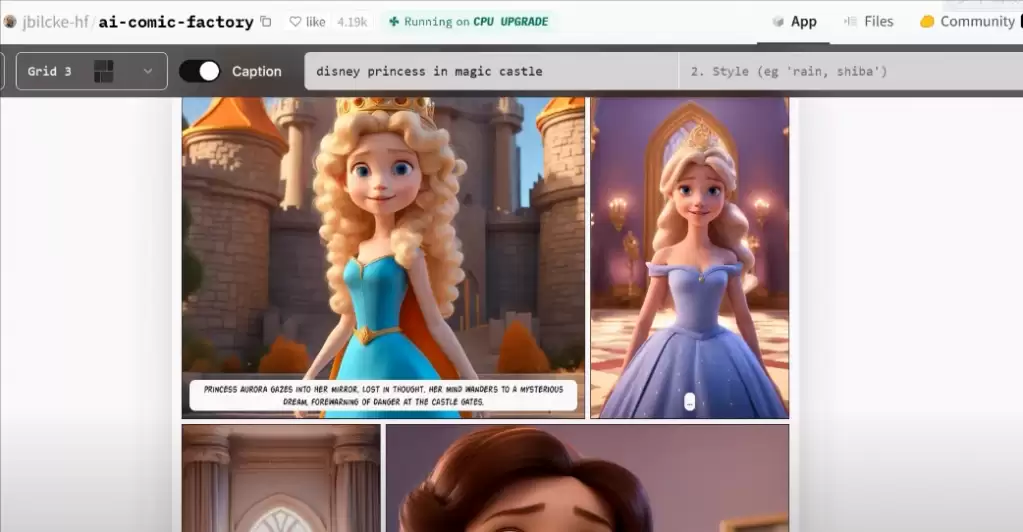Switch to the Files tab

pos(868,22)
